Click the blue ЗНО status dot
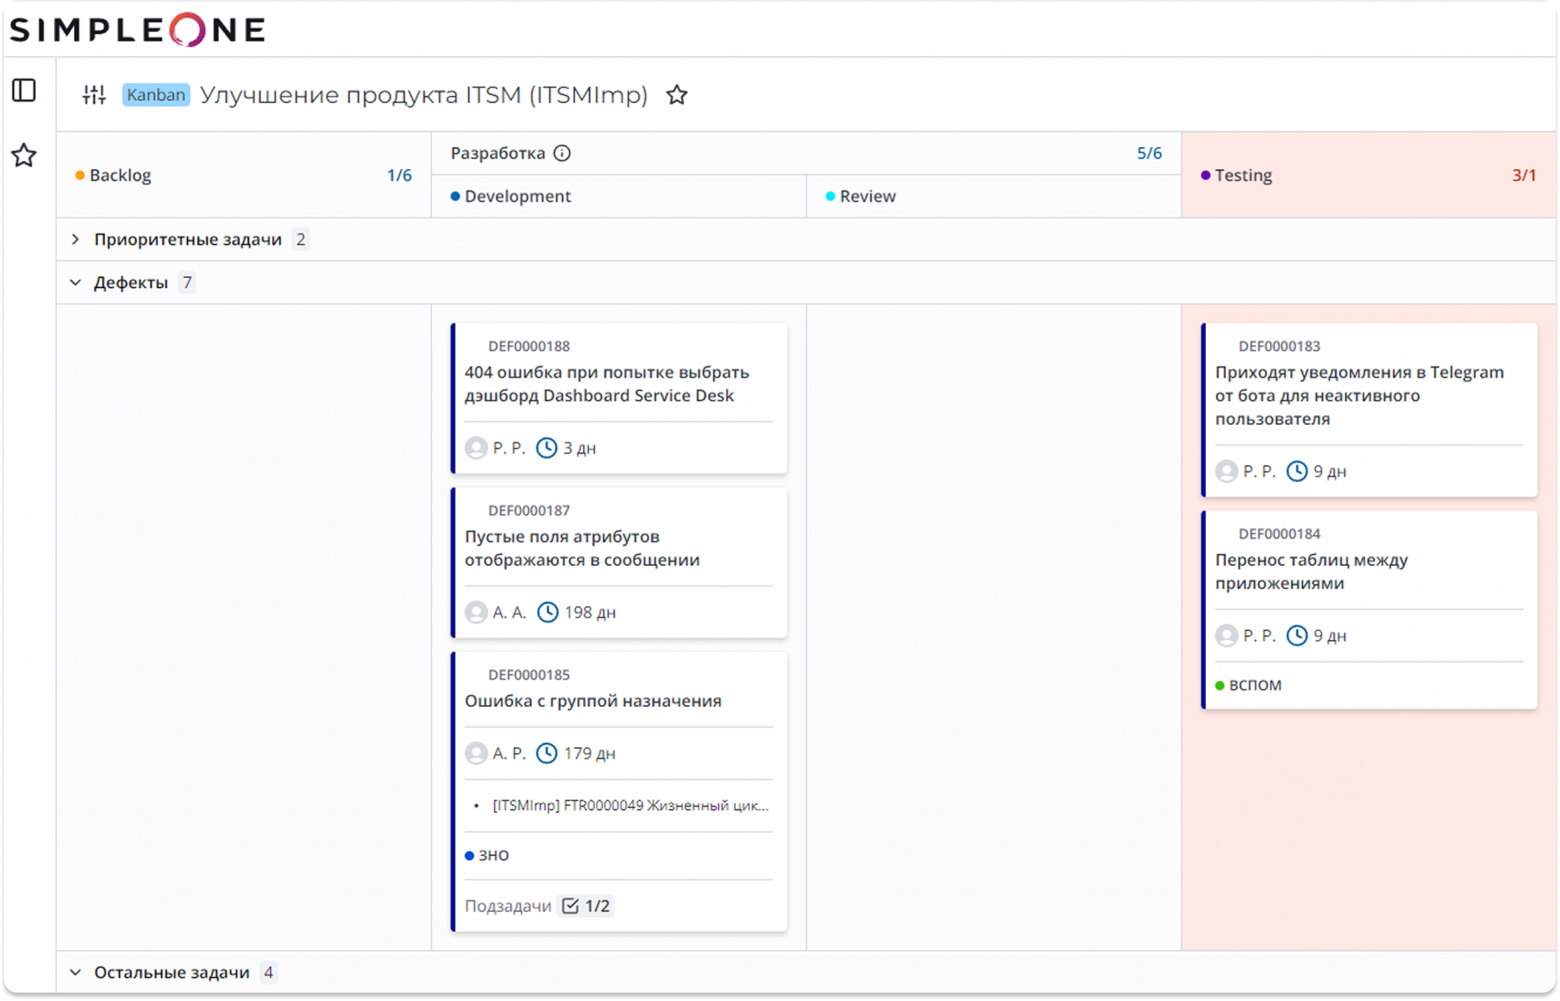The height and width of the screenshot is (1001, 1560). [x=469, y=855]
